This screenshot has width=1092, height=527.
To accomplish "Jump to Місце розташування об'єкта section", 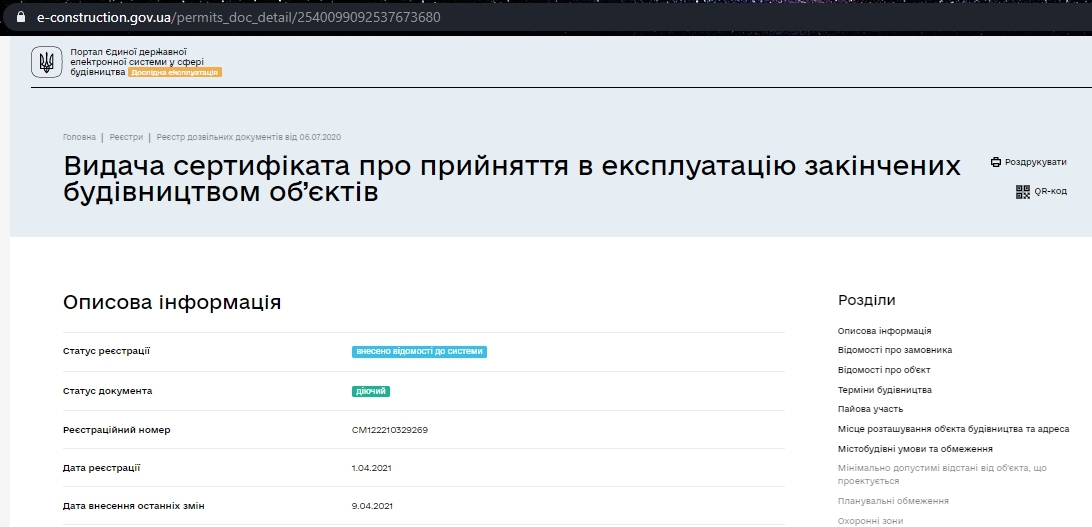I will (953, 429).
